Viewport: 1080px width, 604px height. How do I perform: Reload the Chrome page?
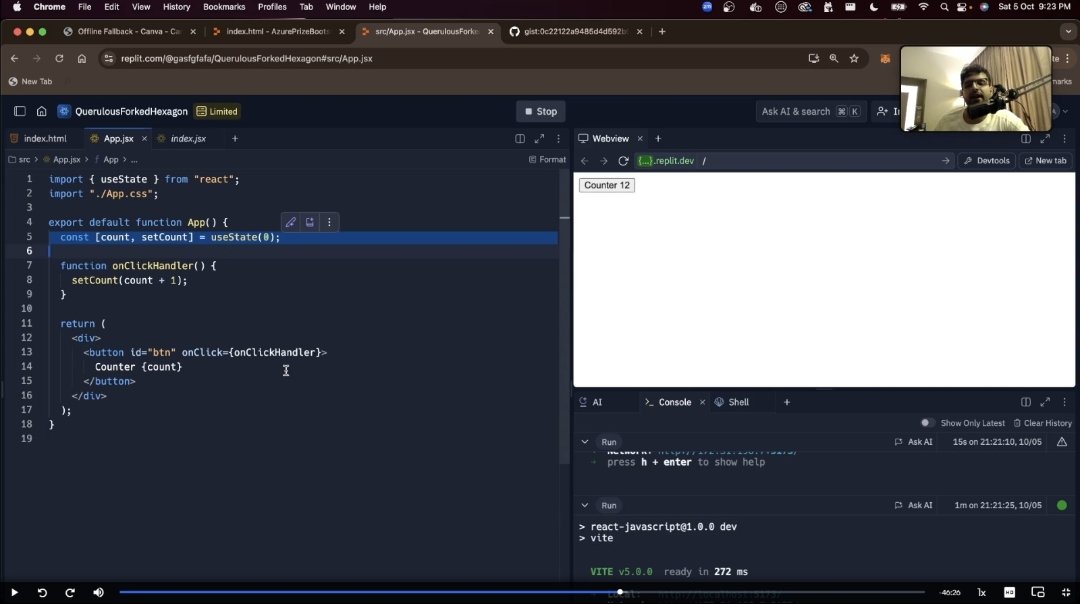(59, 59)
